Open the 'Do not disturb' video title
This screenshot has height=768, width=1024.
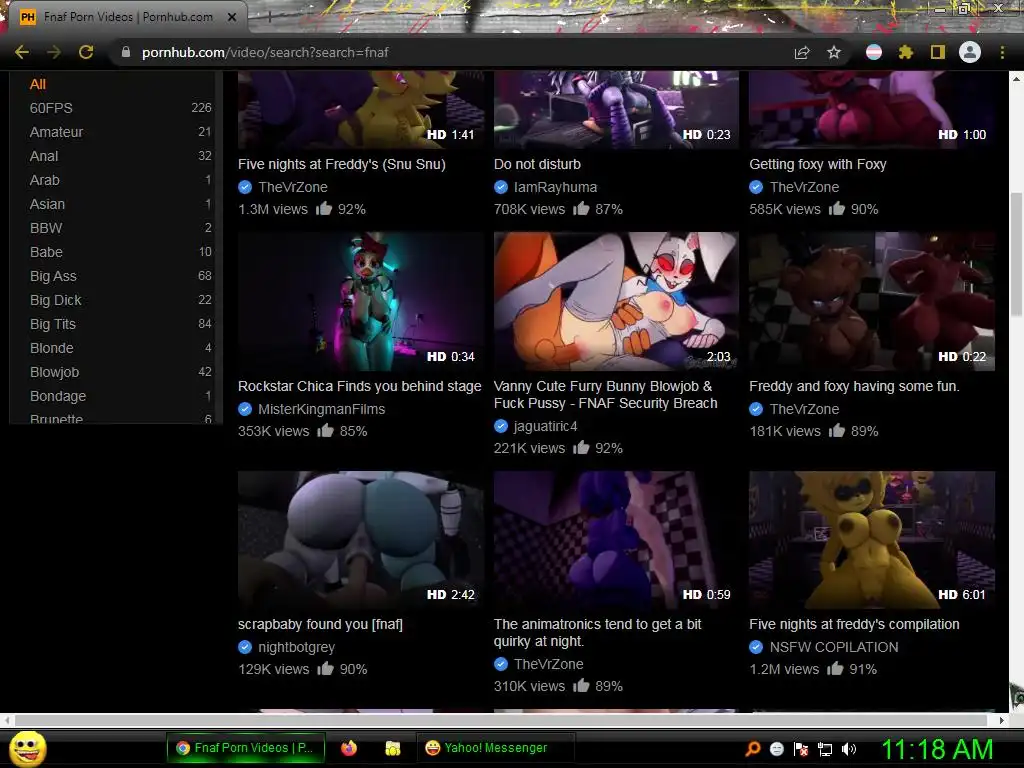point(537,165)
